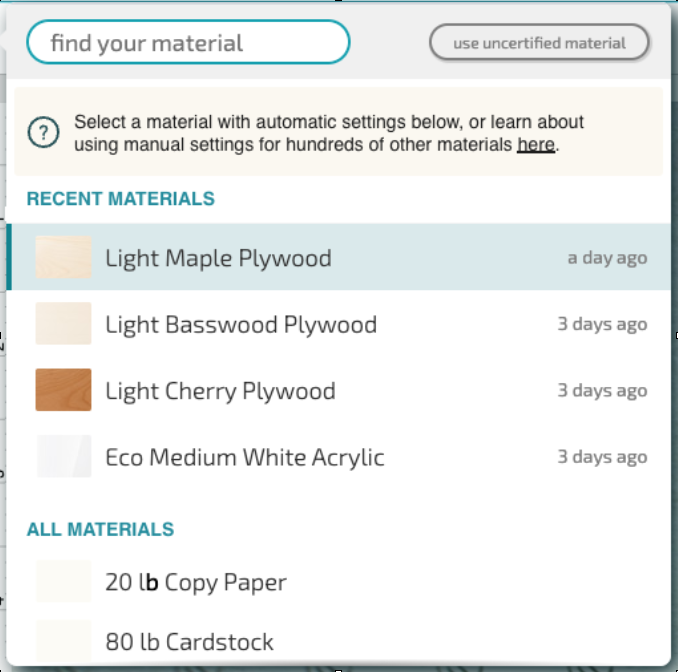Screen dimensions: 678x672
Task: Click '3 days ago' beside Light Basswood Plywood
Action: (602, 325)
